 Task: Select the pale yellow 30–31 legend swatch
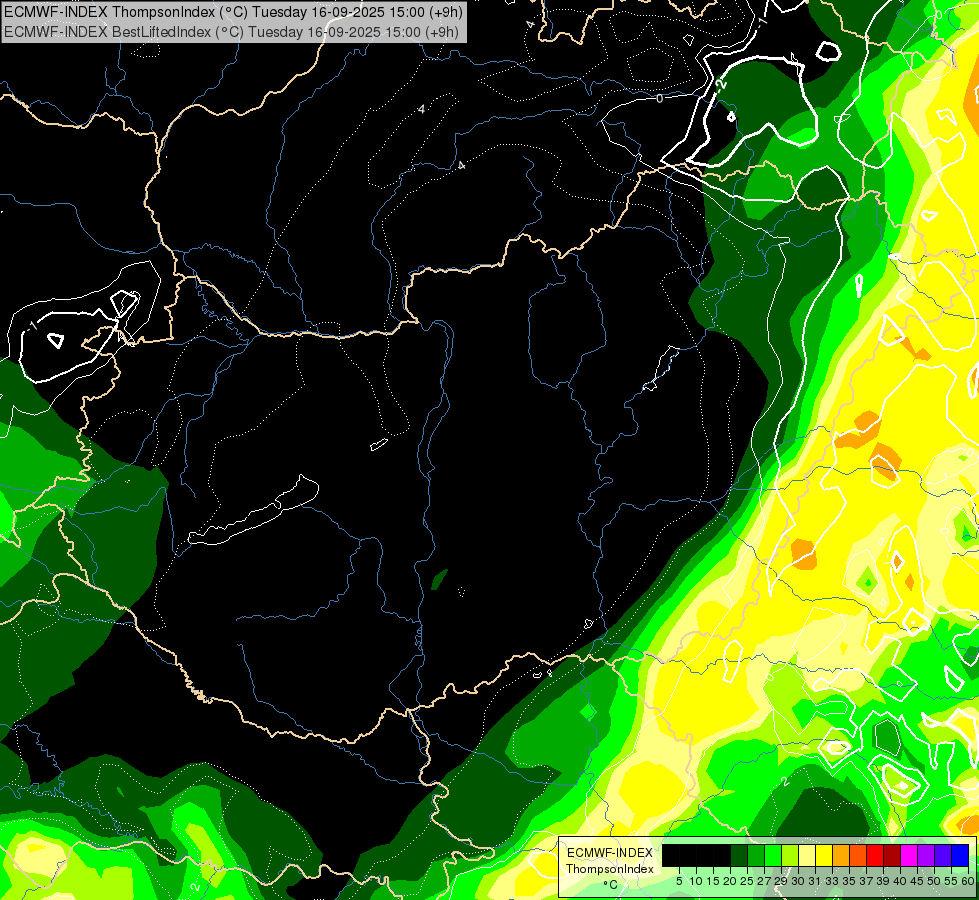point(807,855)
